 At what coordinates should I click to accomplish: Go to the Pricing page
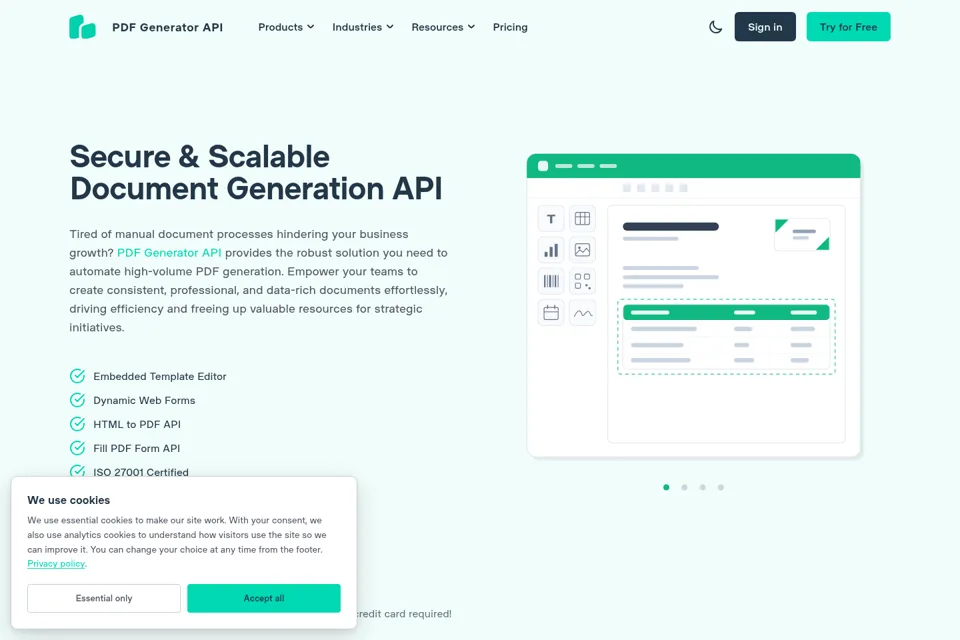click(x=510, y=27)
